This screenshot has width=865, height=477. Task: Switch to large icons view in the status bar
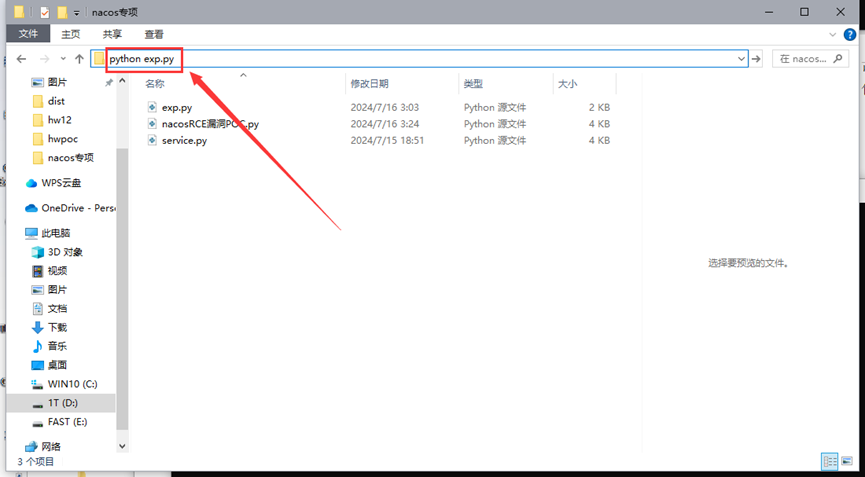tap(848, 461)
